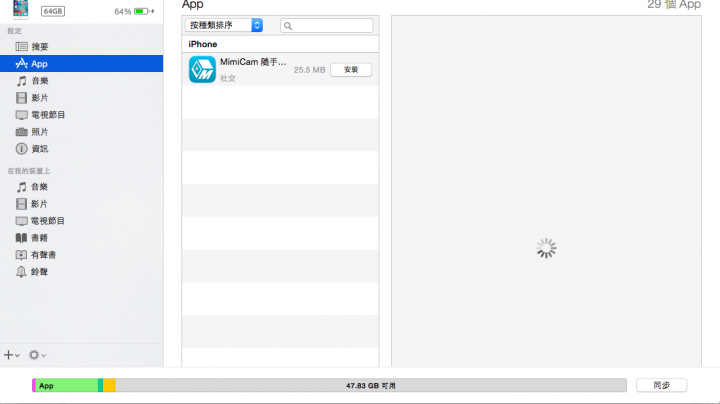Viewport: 720px width, 404px height.
Task: Click the 社交 category label
Action: pos(228,79)
